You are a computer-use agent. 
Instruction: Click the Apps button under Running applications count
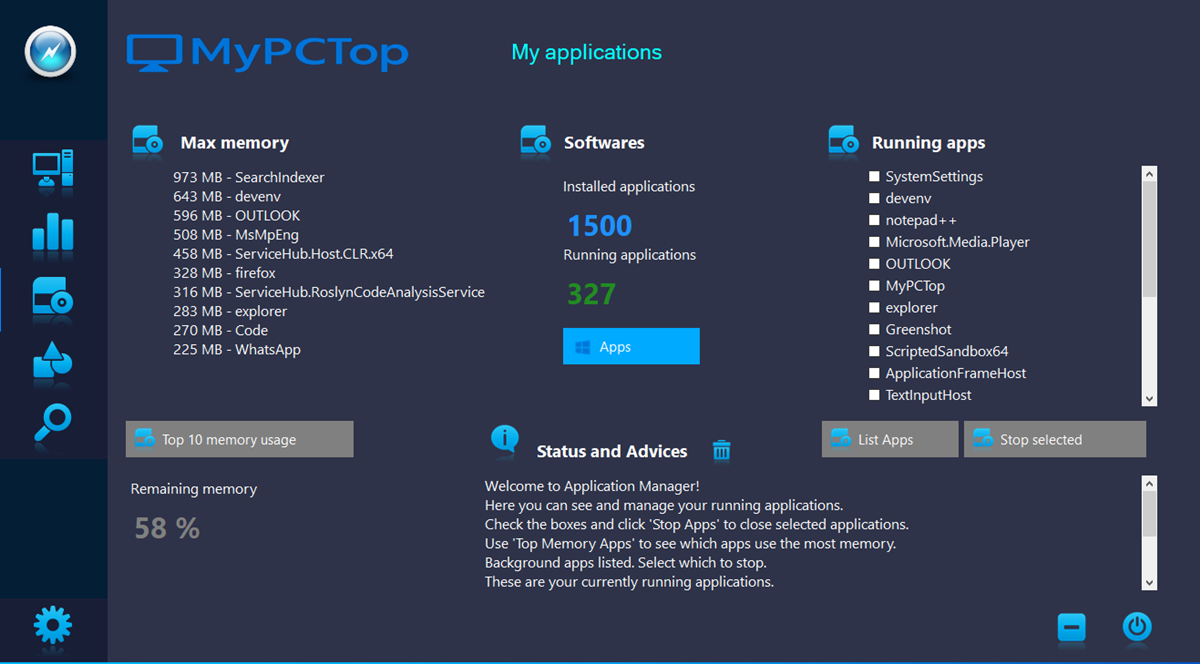631,346
